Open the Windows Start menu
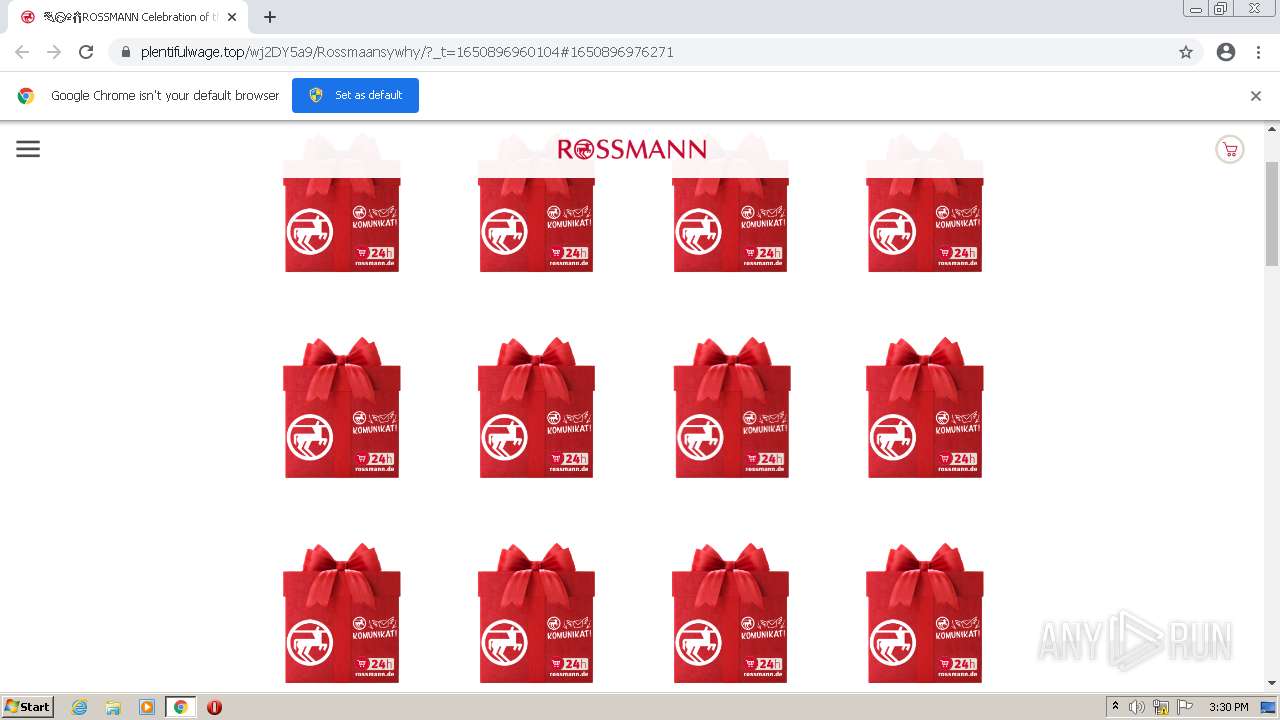1280x720 pixels. click(28, 707)
